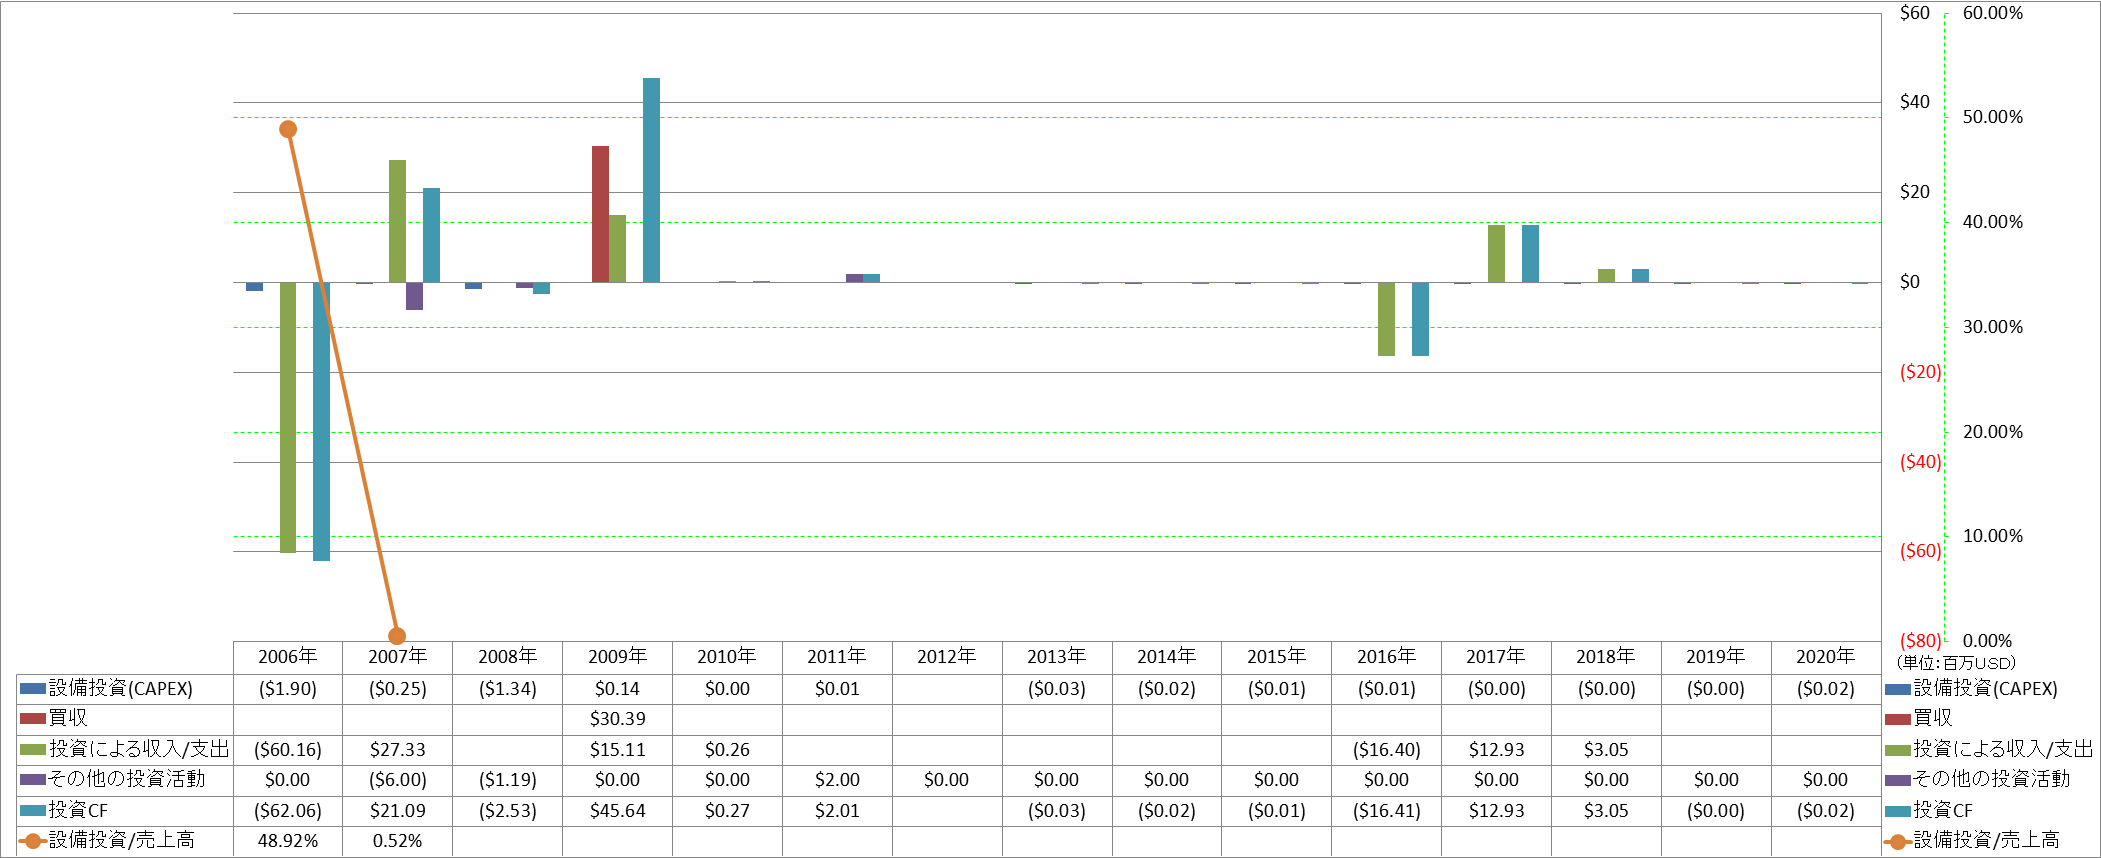This screenshot has width=2101, height=858.
Task: Click the green 投資による収入/支出 swatch in the right legend
Action: pyautogui.click(x=1898, y=749)
